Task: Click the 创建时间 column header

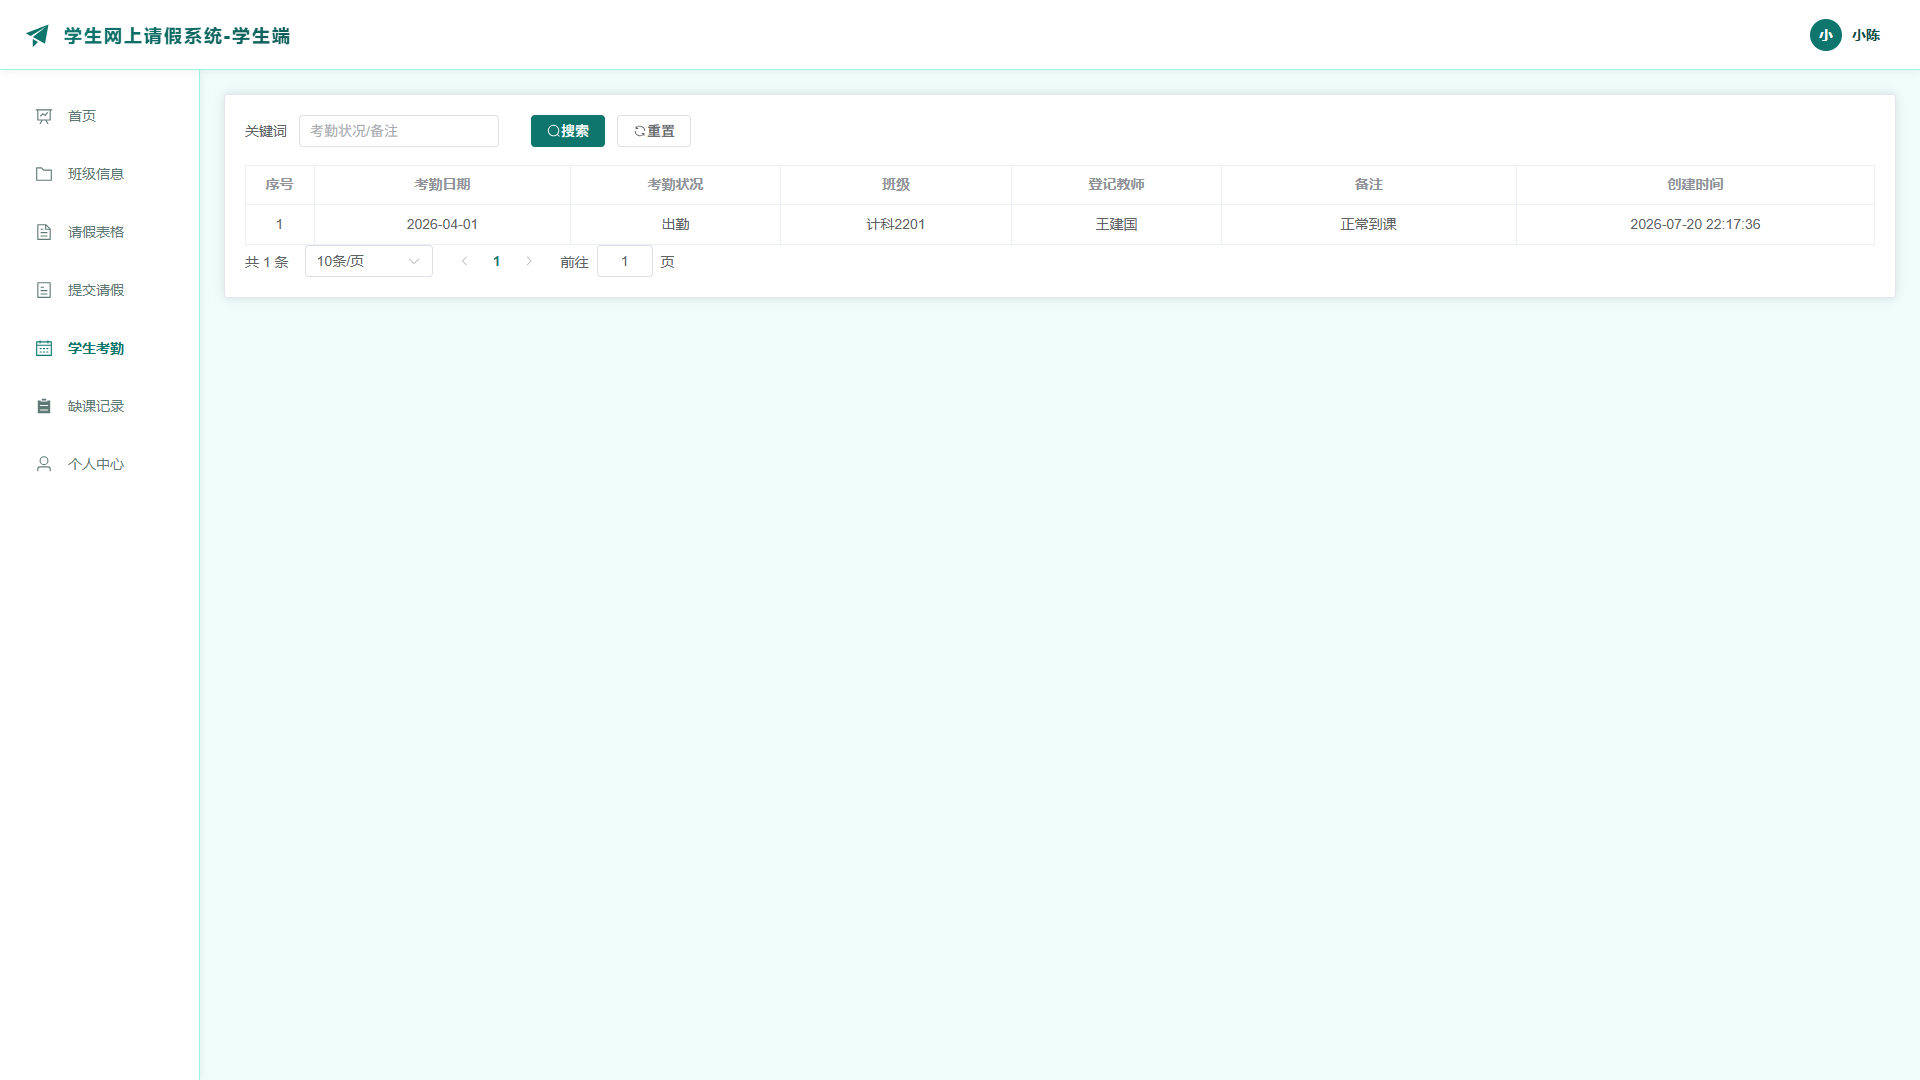Action: (1695, 184)
